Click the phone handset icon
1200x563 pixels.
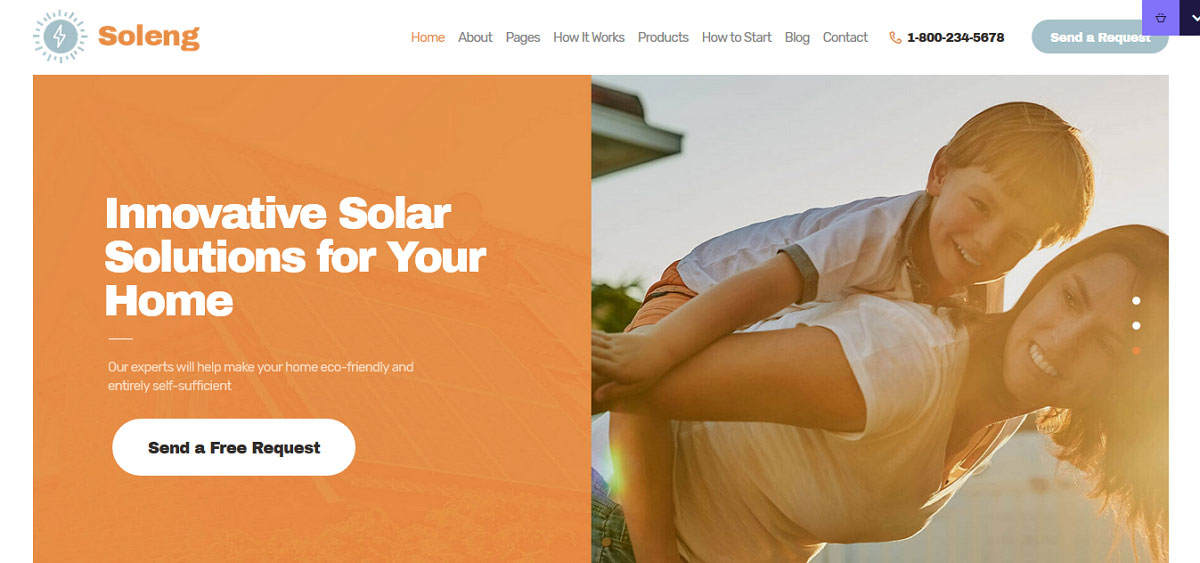pyautogui.click(x=895, y=38)
